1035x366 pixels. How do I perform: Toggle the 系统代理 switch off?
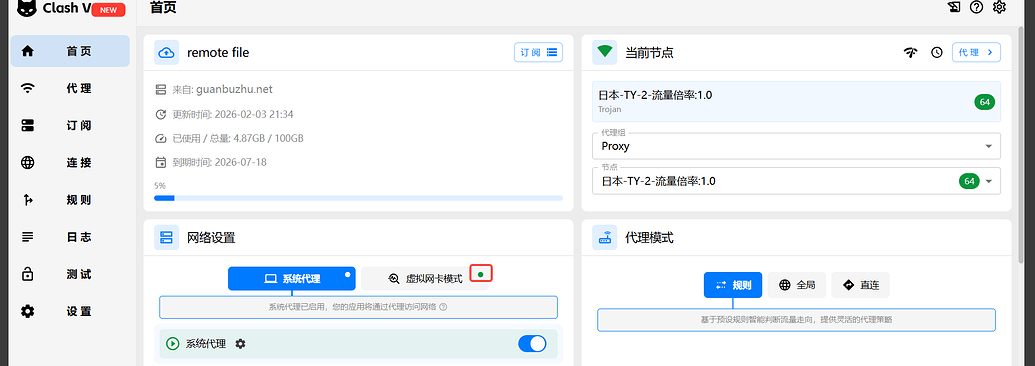tap(532, 344)
